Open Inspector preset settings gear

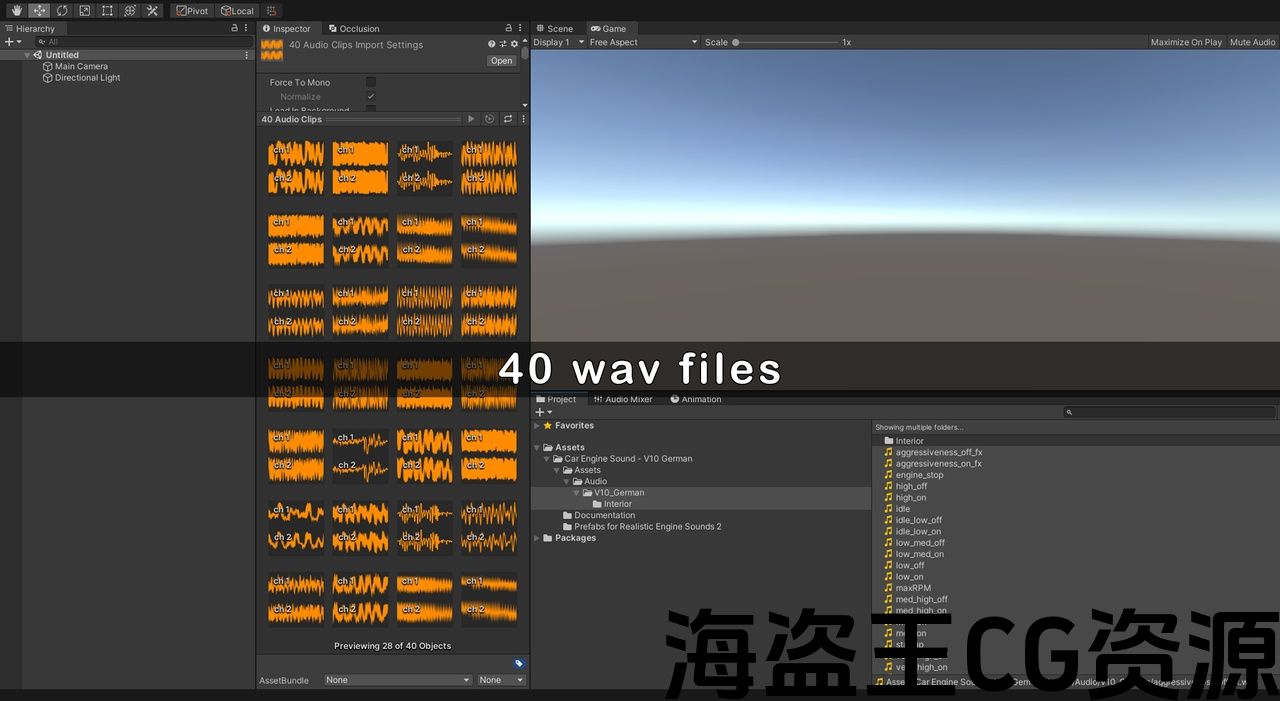click(x=514, y=44)
